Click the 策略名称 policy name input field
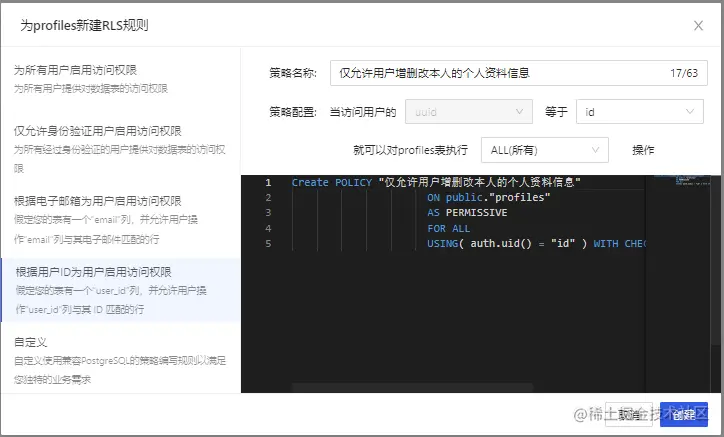This screenshot has width=724, height=437. pos(519,73)
